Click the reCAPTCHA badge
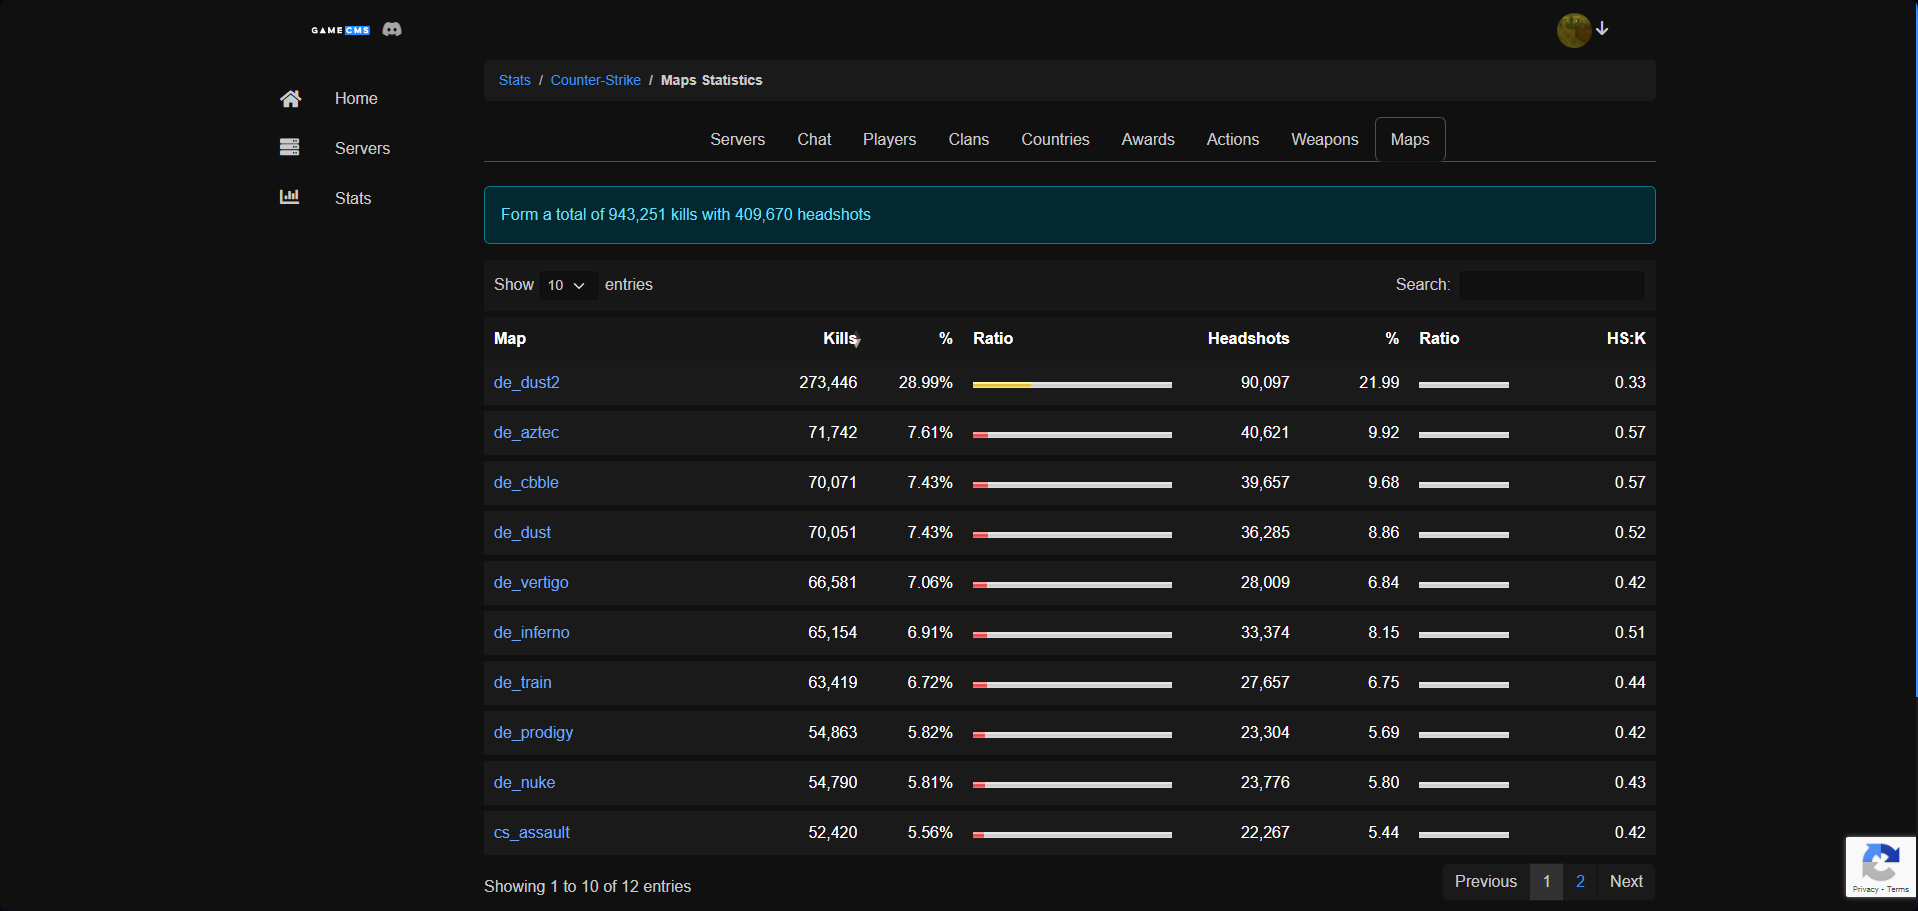1918x911 pixels. point(1881,866)
